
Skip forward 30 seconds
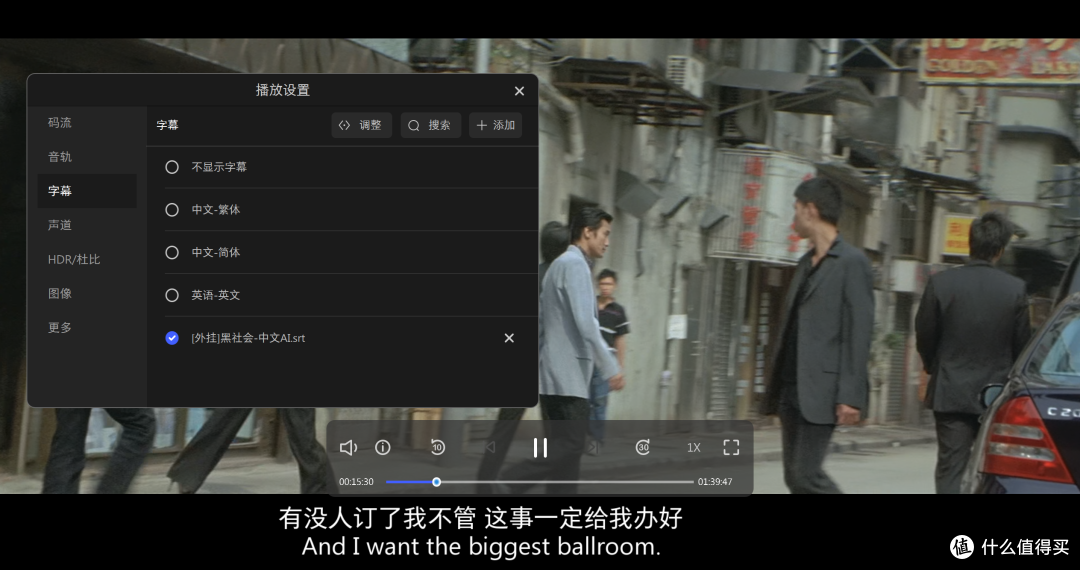click(643, 447)
